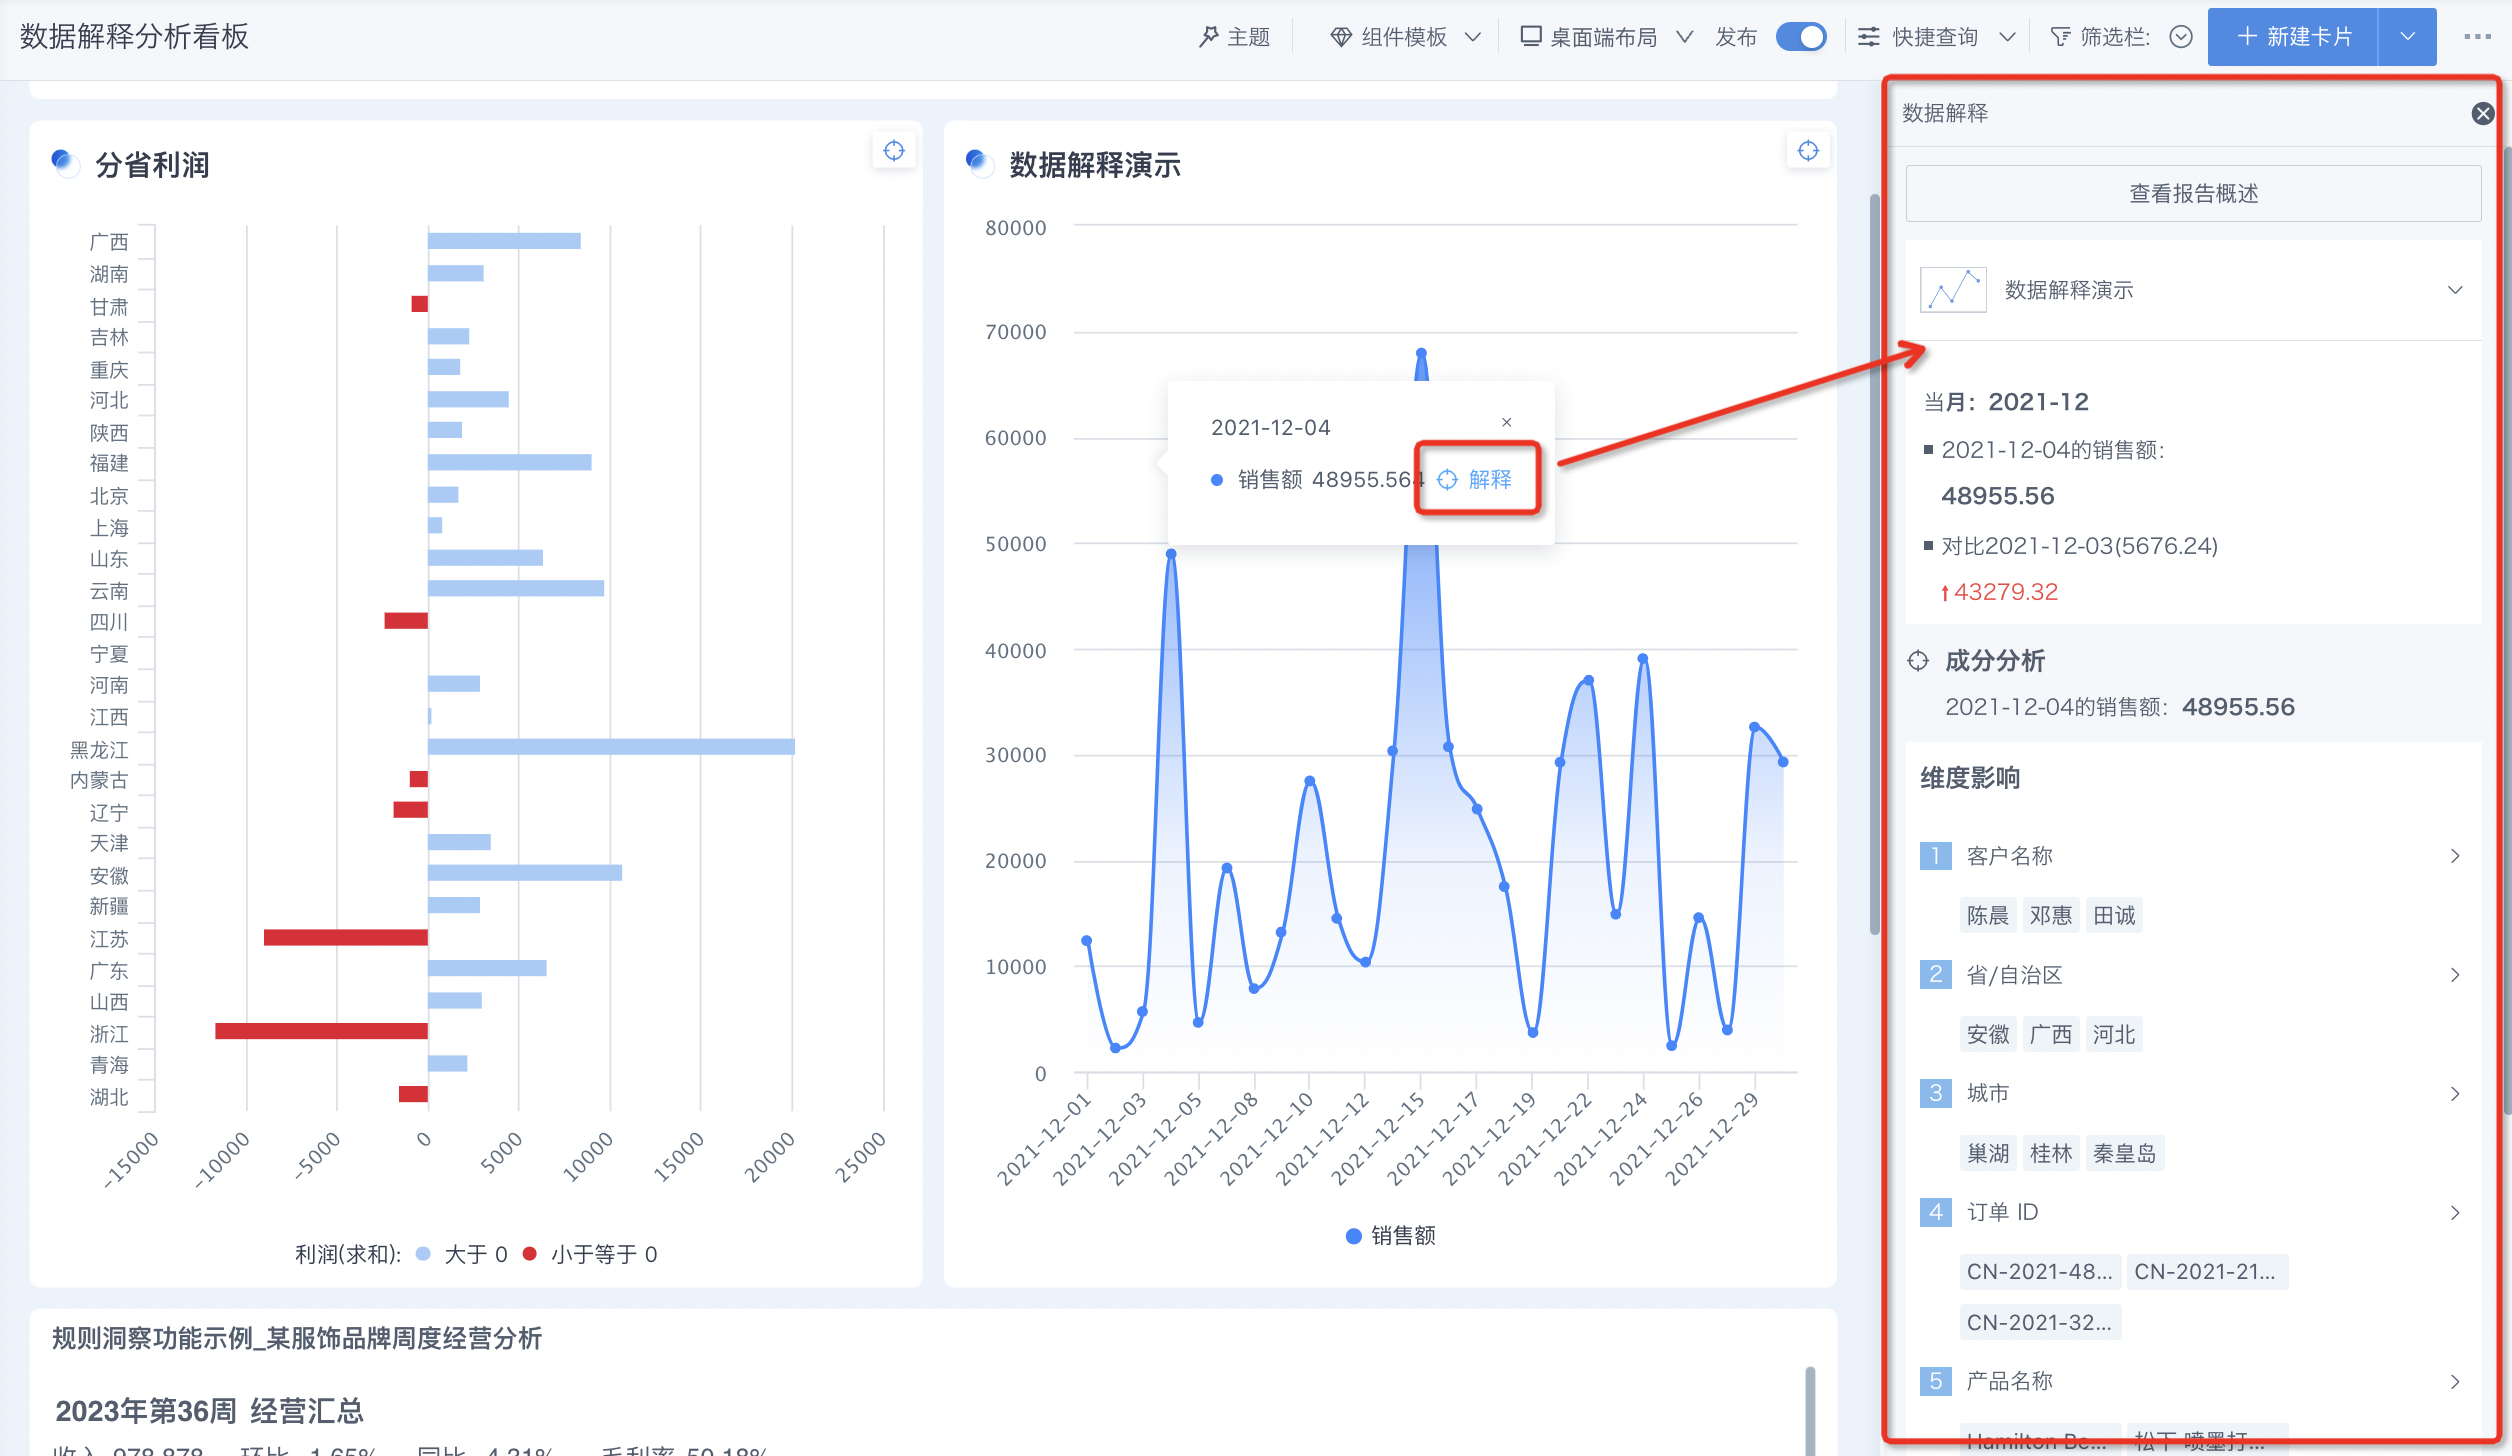The width and height of the screenshot is (2512, 1456).
Task: Expand the 数据解释演示 chart selector
Action: click(2454, 290)
